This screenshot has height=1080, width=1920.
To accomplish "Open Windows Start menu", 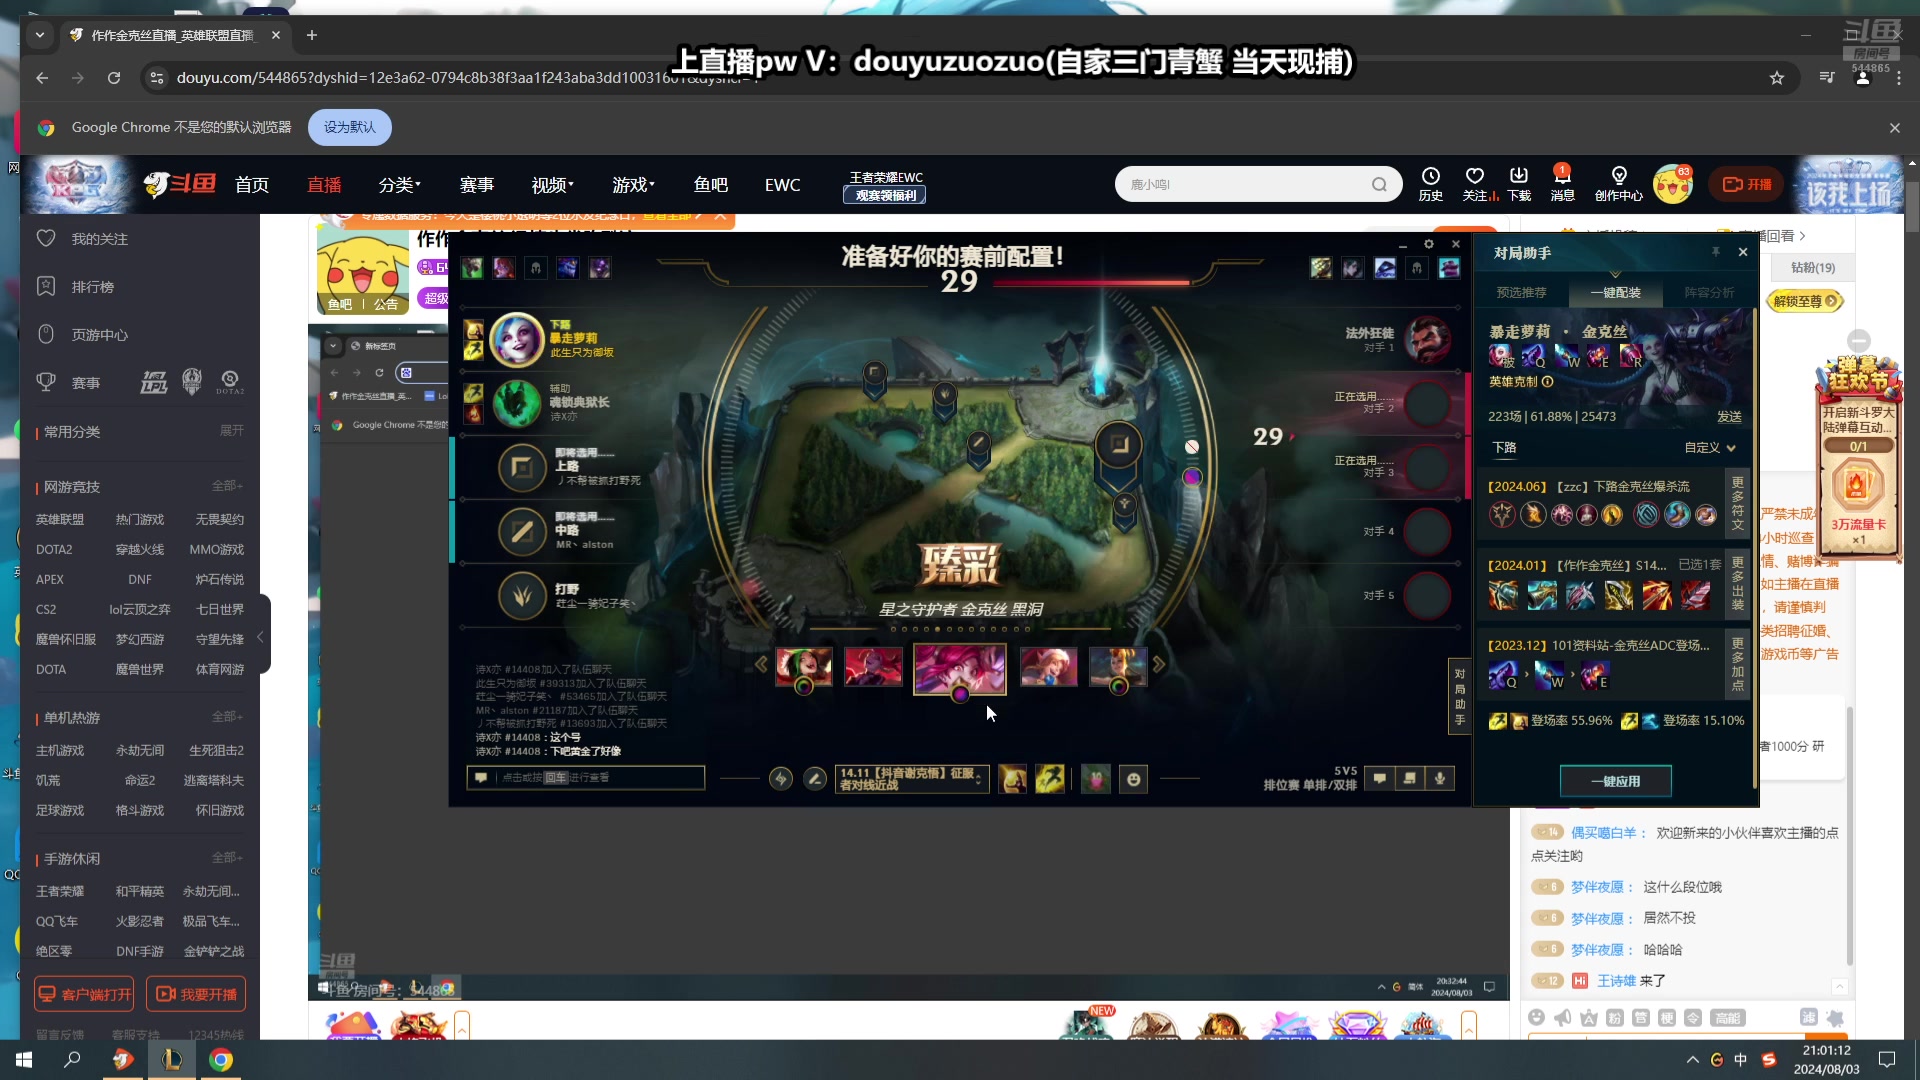I will point(24,1060).
